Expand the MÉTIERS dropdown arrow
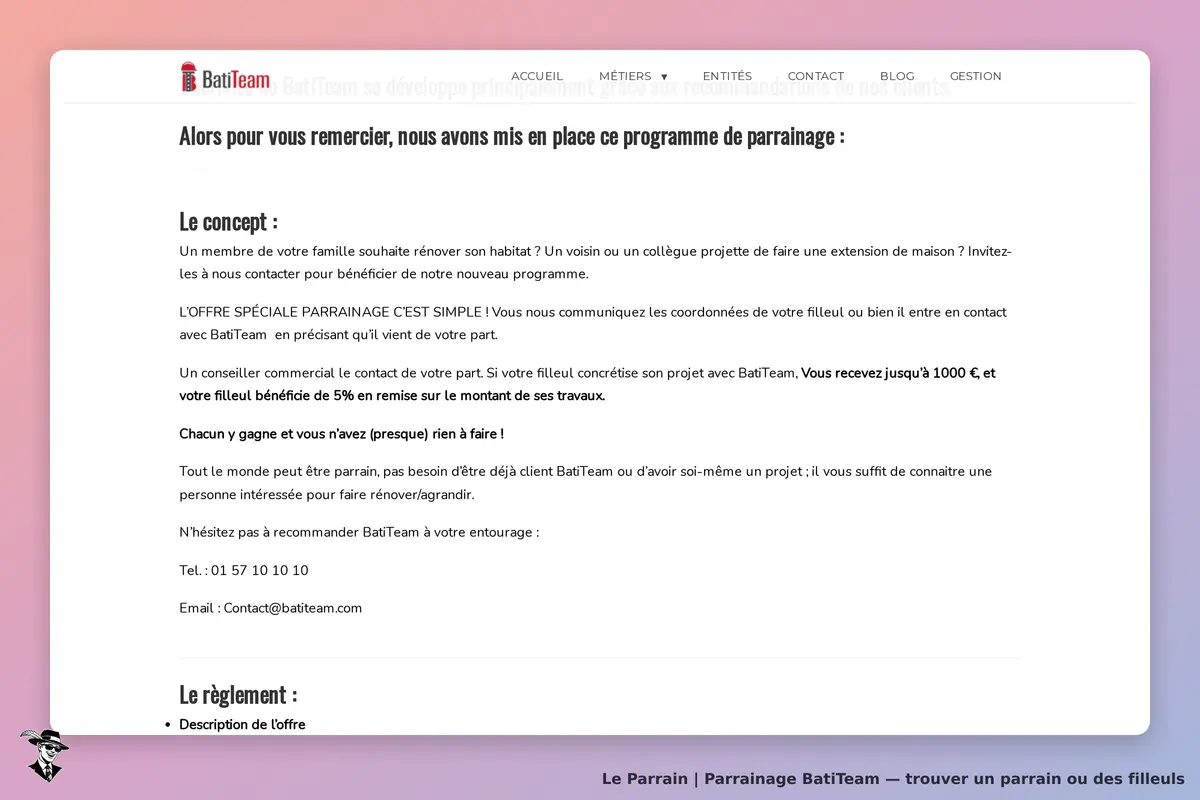Image resolution: width=1200 pixels, height=800 pixels. (664, 77)
